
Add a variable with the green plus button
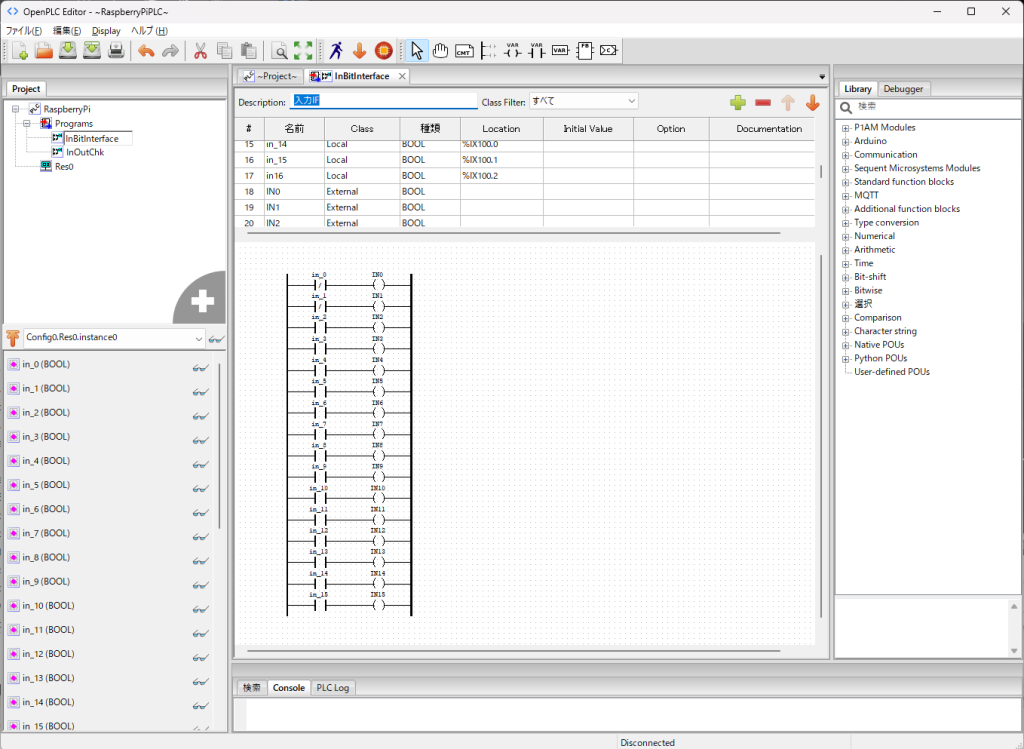tap(738, 103)
